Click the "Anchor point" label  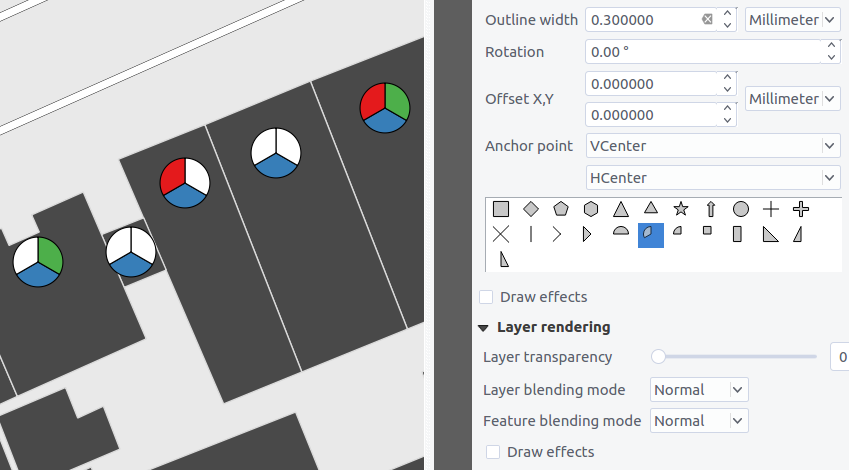tap(529, 146)
